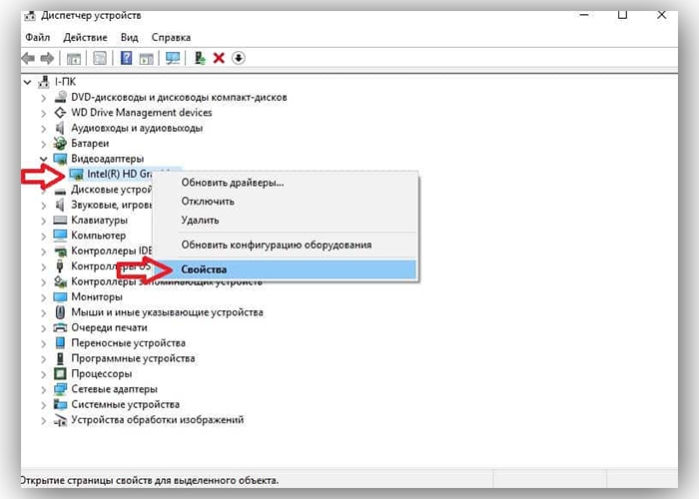Choose Отключить in the context menu
The height and width of the screenshot is (499, 699).
coord(208,202)
